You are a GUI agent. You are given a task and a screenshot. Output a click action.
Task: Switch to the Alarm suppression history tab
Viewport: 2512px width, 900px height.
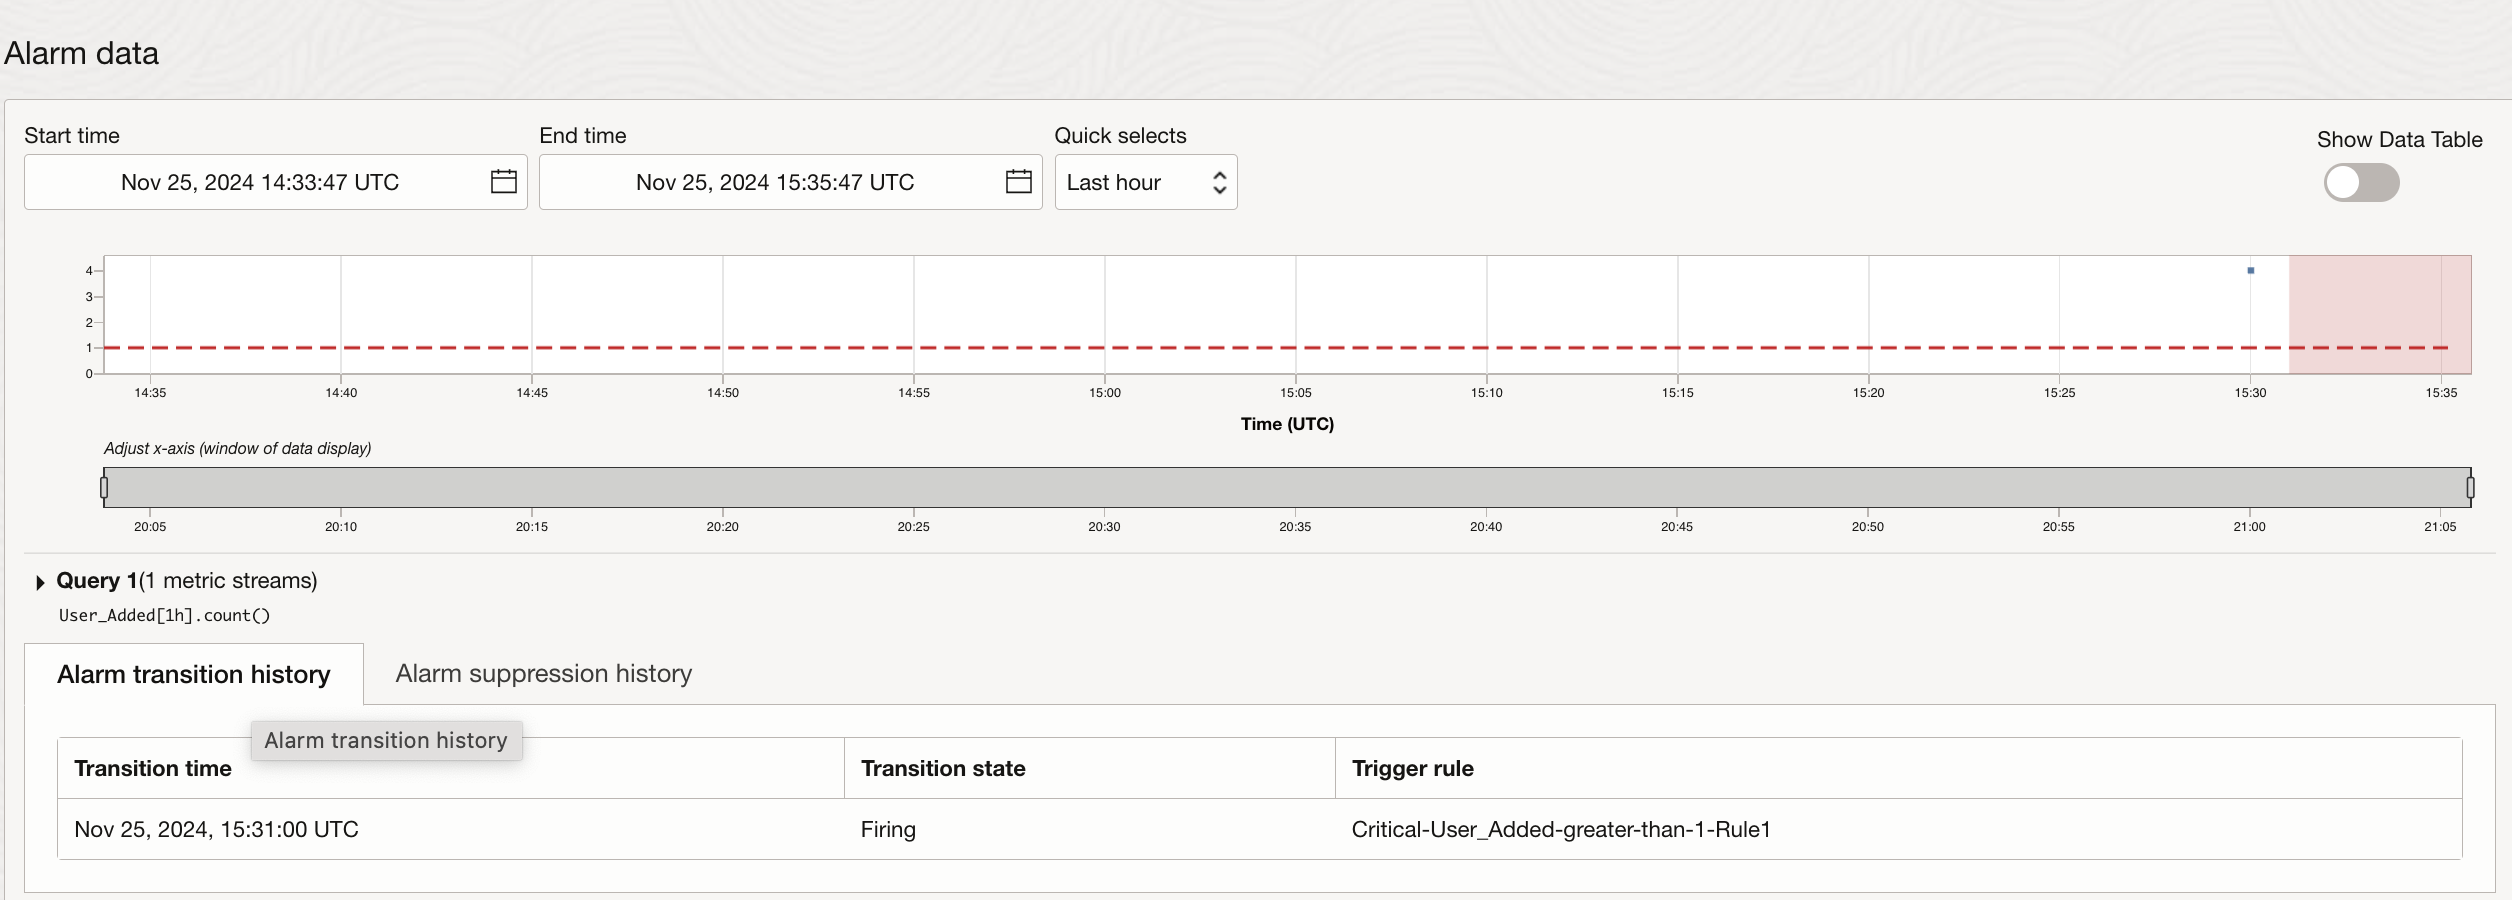point(544,674)
